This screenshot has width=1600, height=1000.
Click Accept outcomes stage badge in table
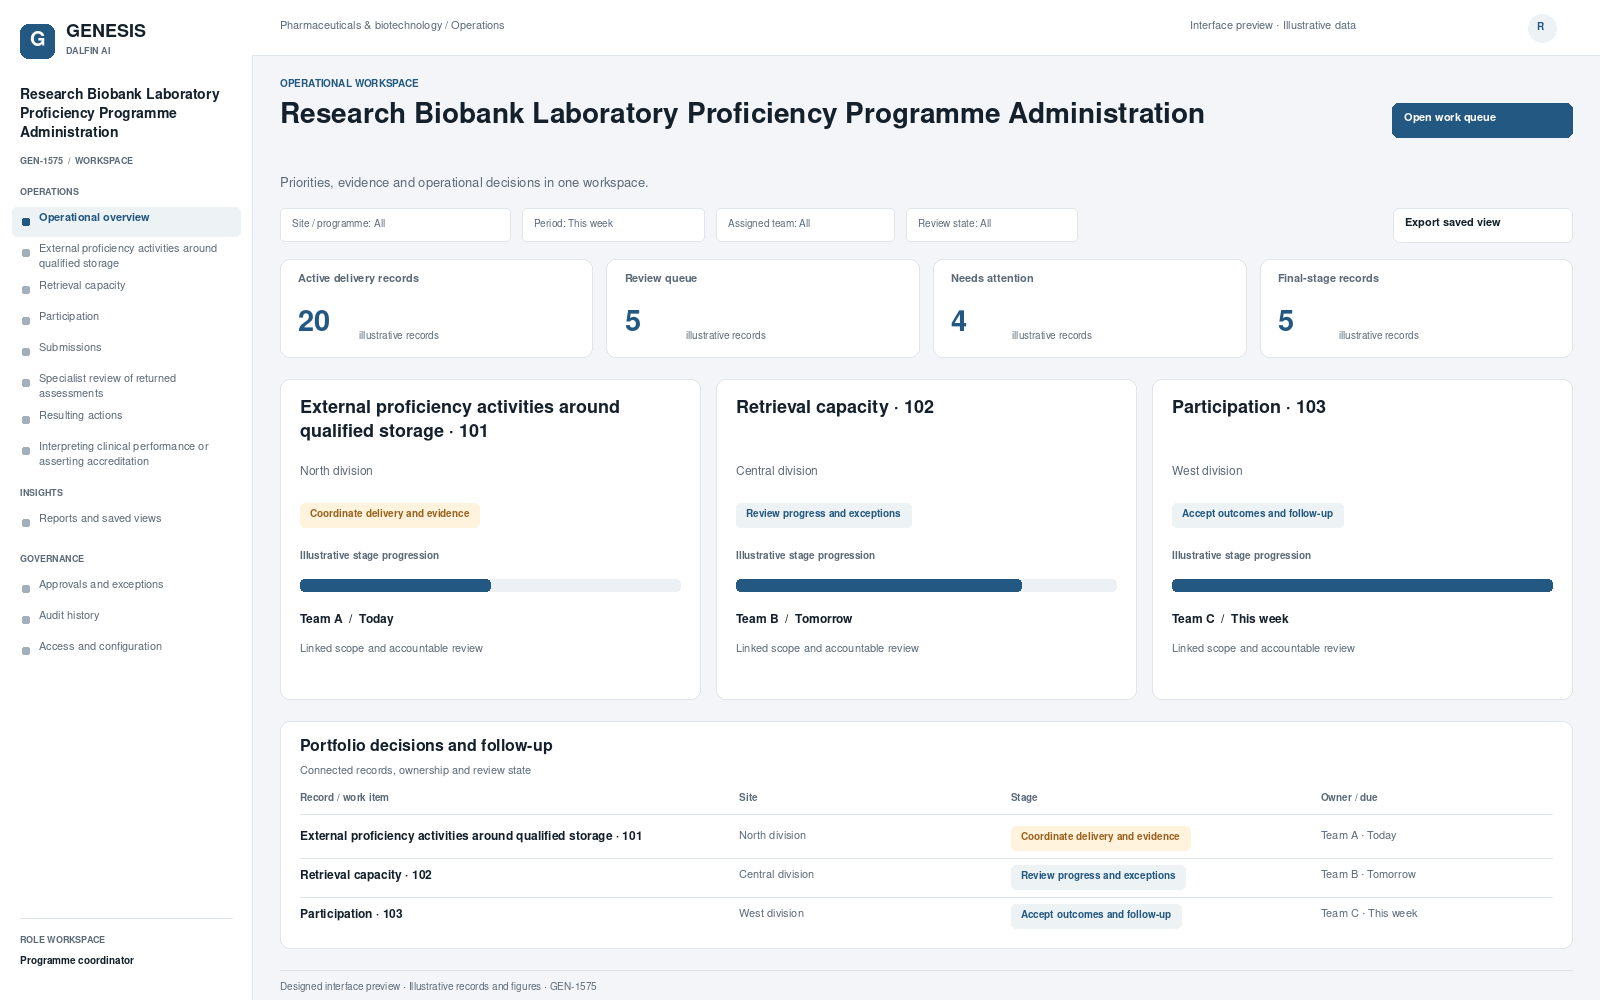coord(1096,916)
